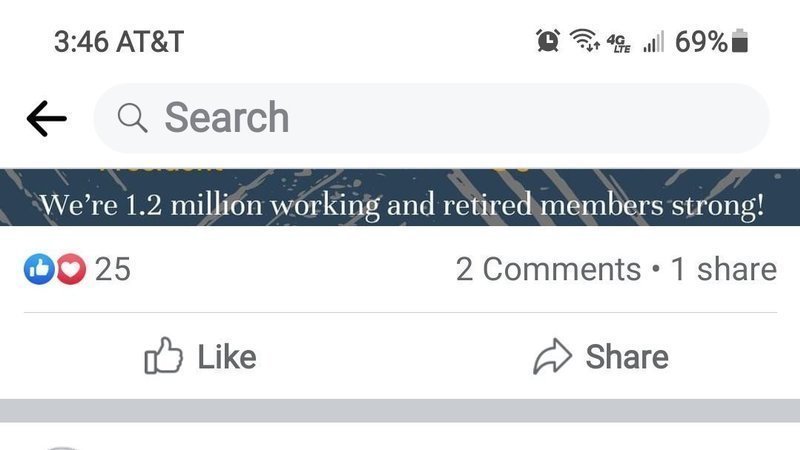The height and width of the screenshot is (450, 800).
Task: Click the red heart reaction icon
Action: (70, 269)
